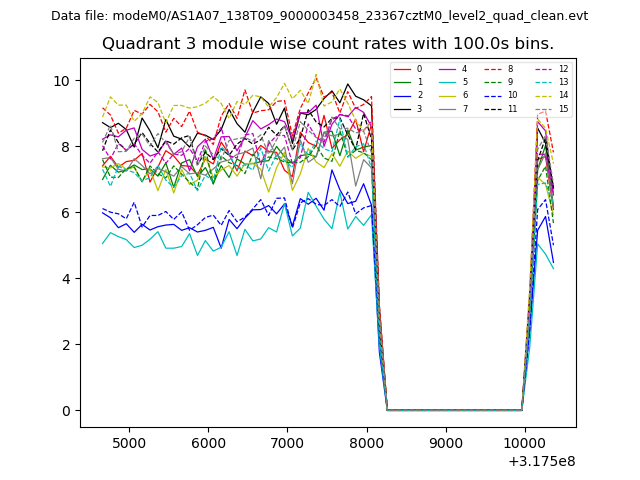Click the y-axis tick label 10
This screenshot has height=480, width=640.
(x=61, y=81)
